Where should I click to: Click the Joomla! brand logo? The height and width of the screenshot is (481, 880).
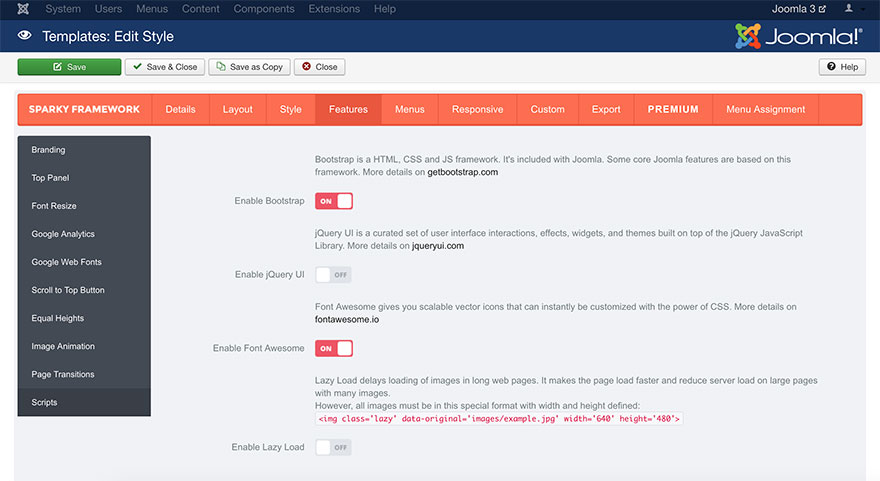click(798, 36)
